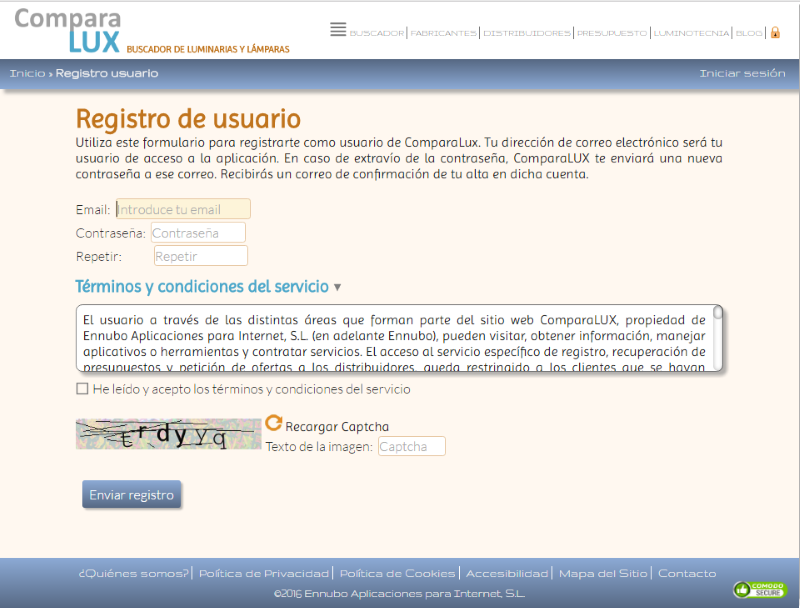The width and height of the screenshot is (800, 608).
Task: Click the Recargar Captcha text link
Action: click(337, 426)
